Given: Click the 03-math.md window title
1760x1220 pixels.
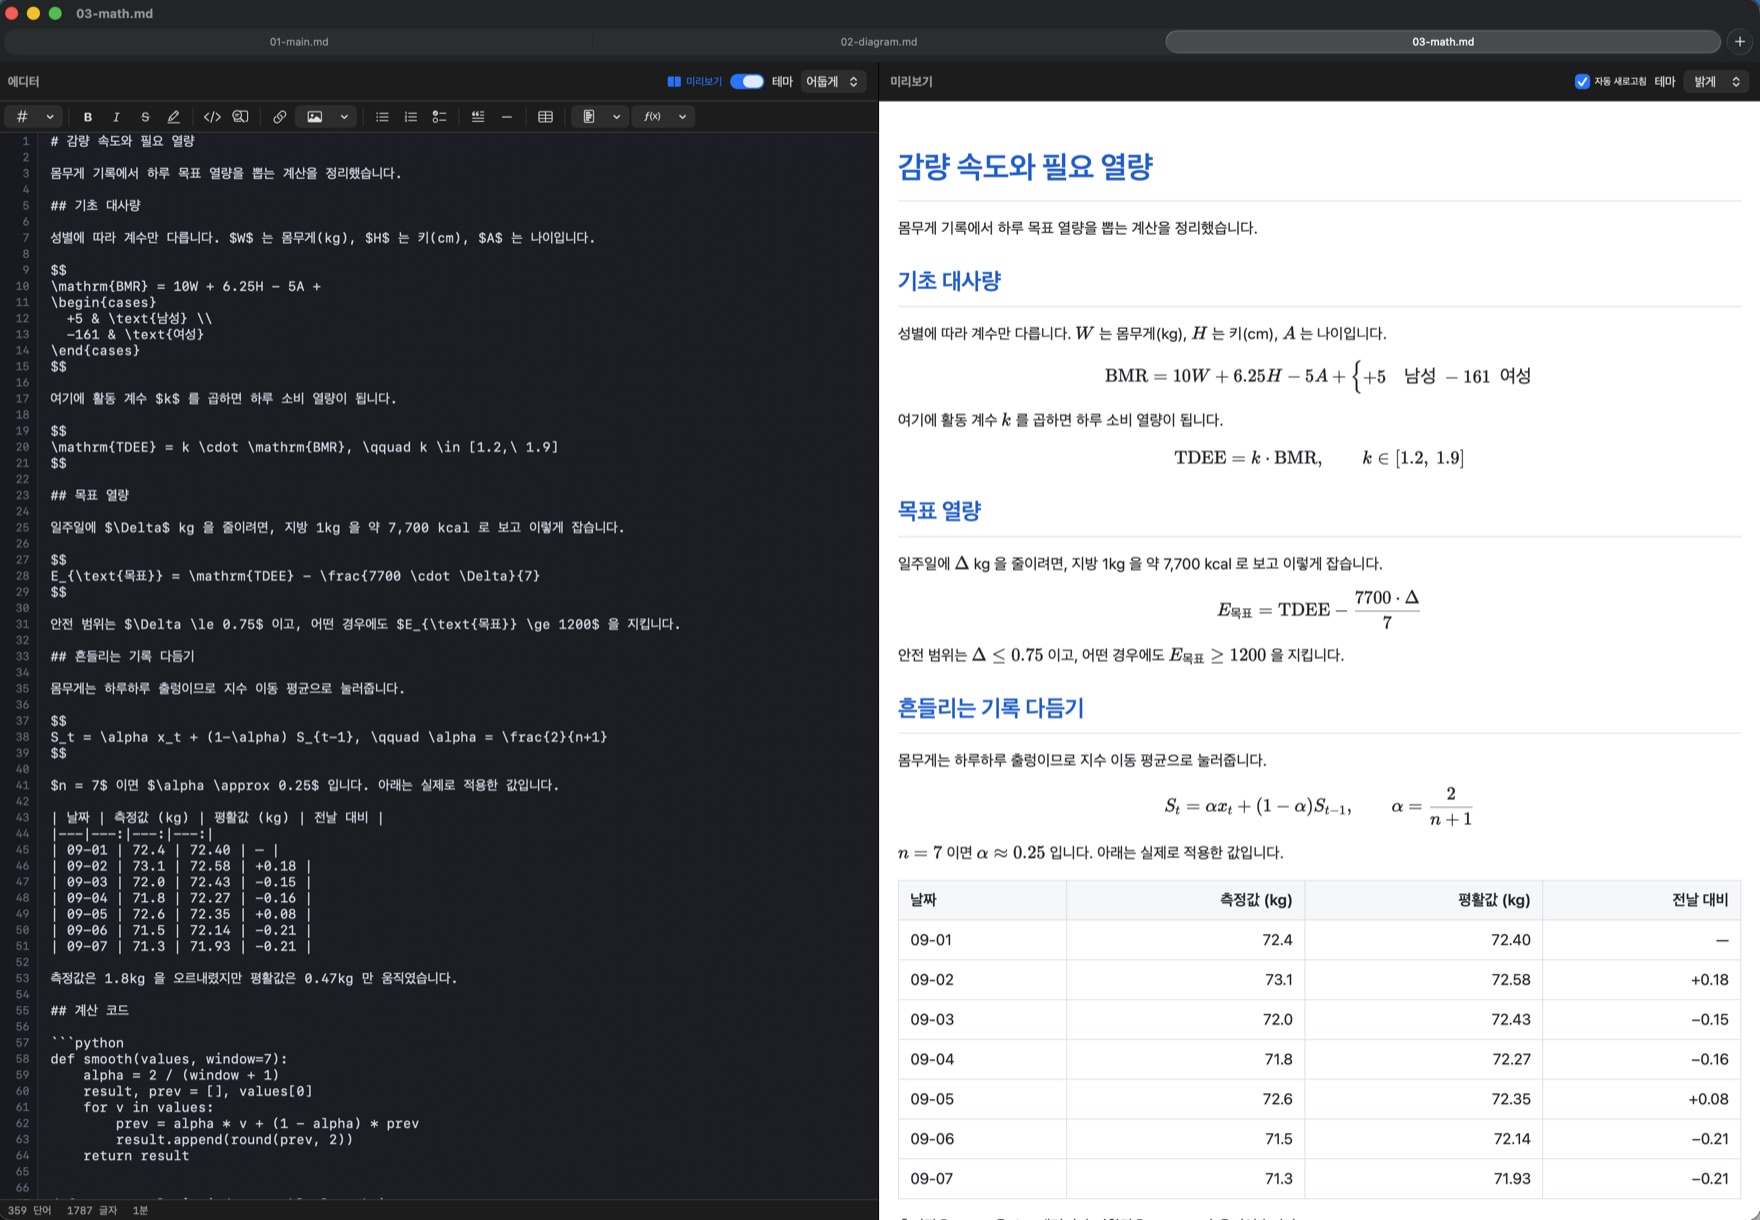Looking at the screenshot, I should click(115, 14).
